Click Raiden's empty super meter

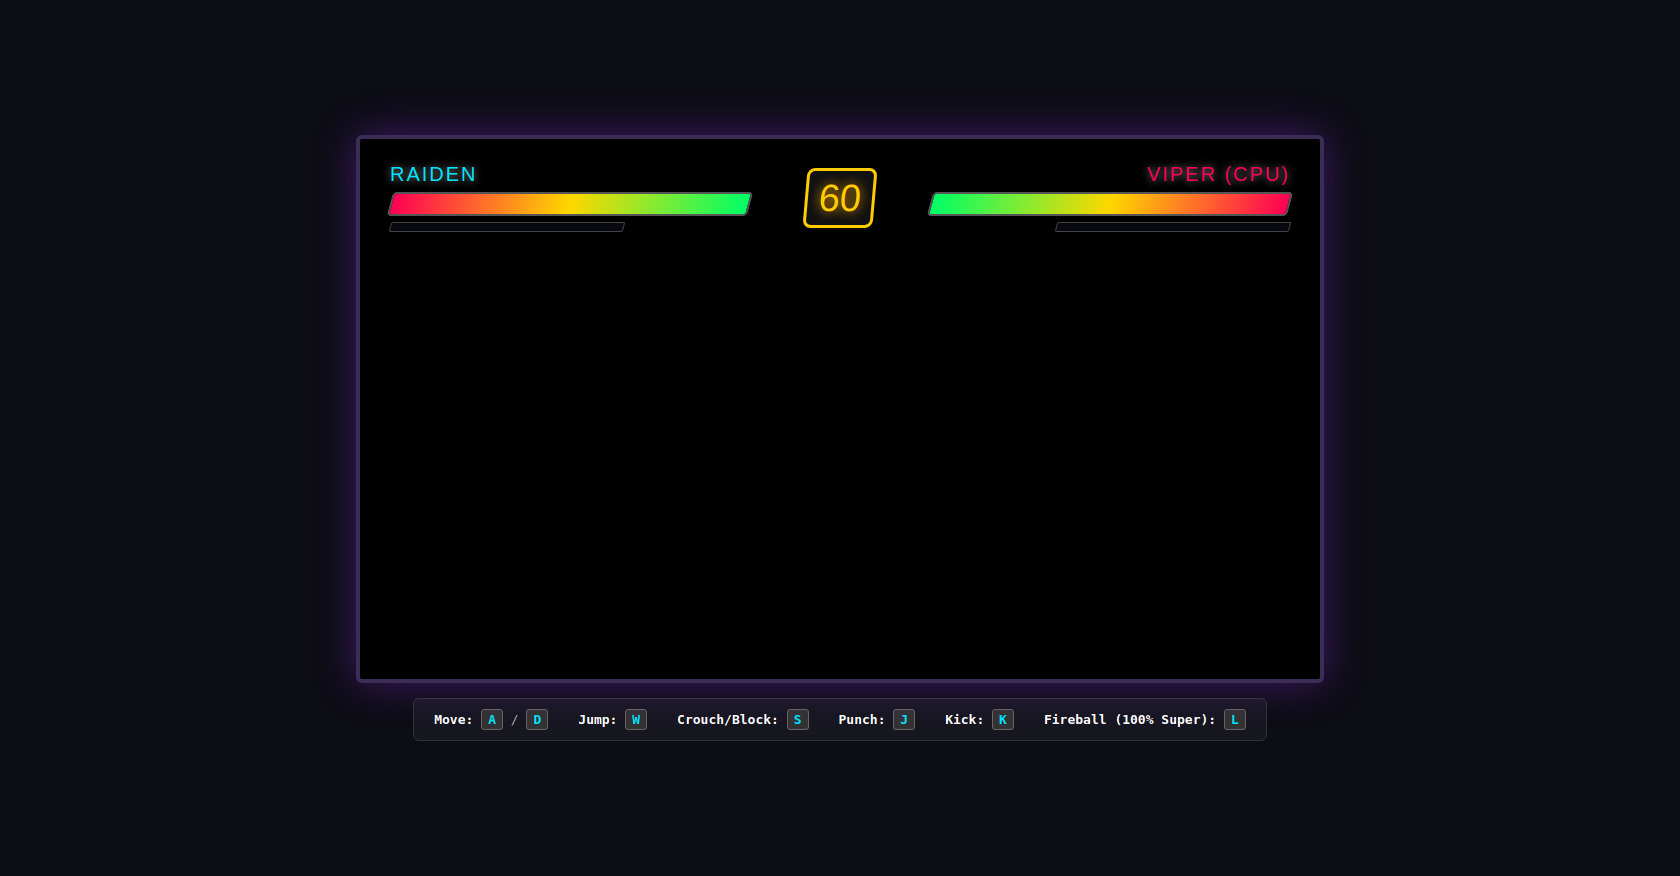(x=507, y=227)
